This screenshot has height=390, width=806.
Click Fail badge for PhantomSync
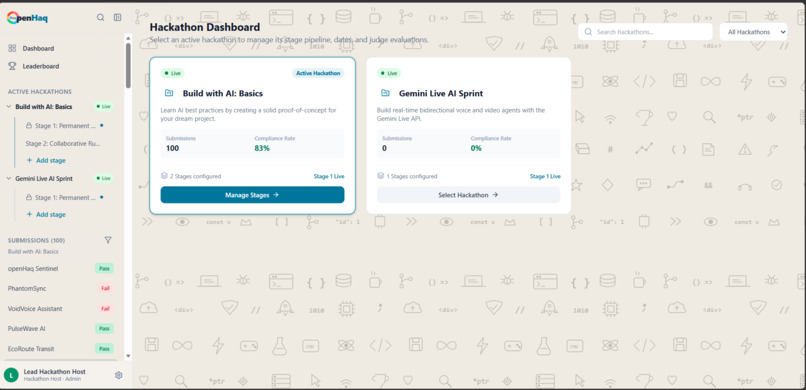[x=105, y=288]
